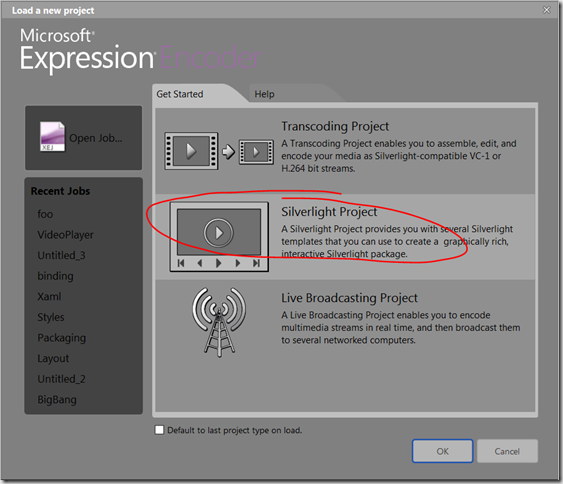The height and width of the screenshot is (484, 563).
Task: Open the XEJ job file icon
Action: tap(52, 136)
